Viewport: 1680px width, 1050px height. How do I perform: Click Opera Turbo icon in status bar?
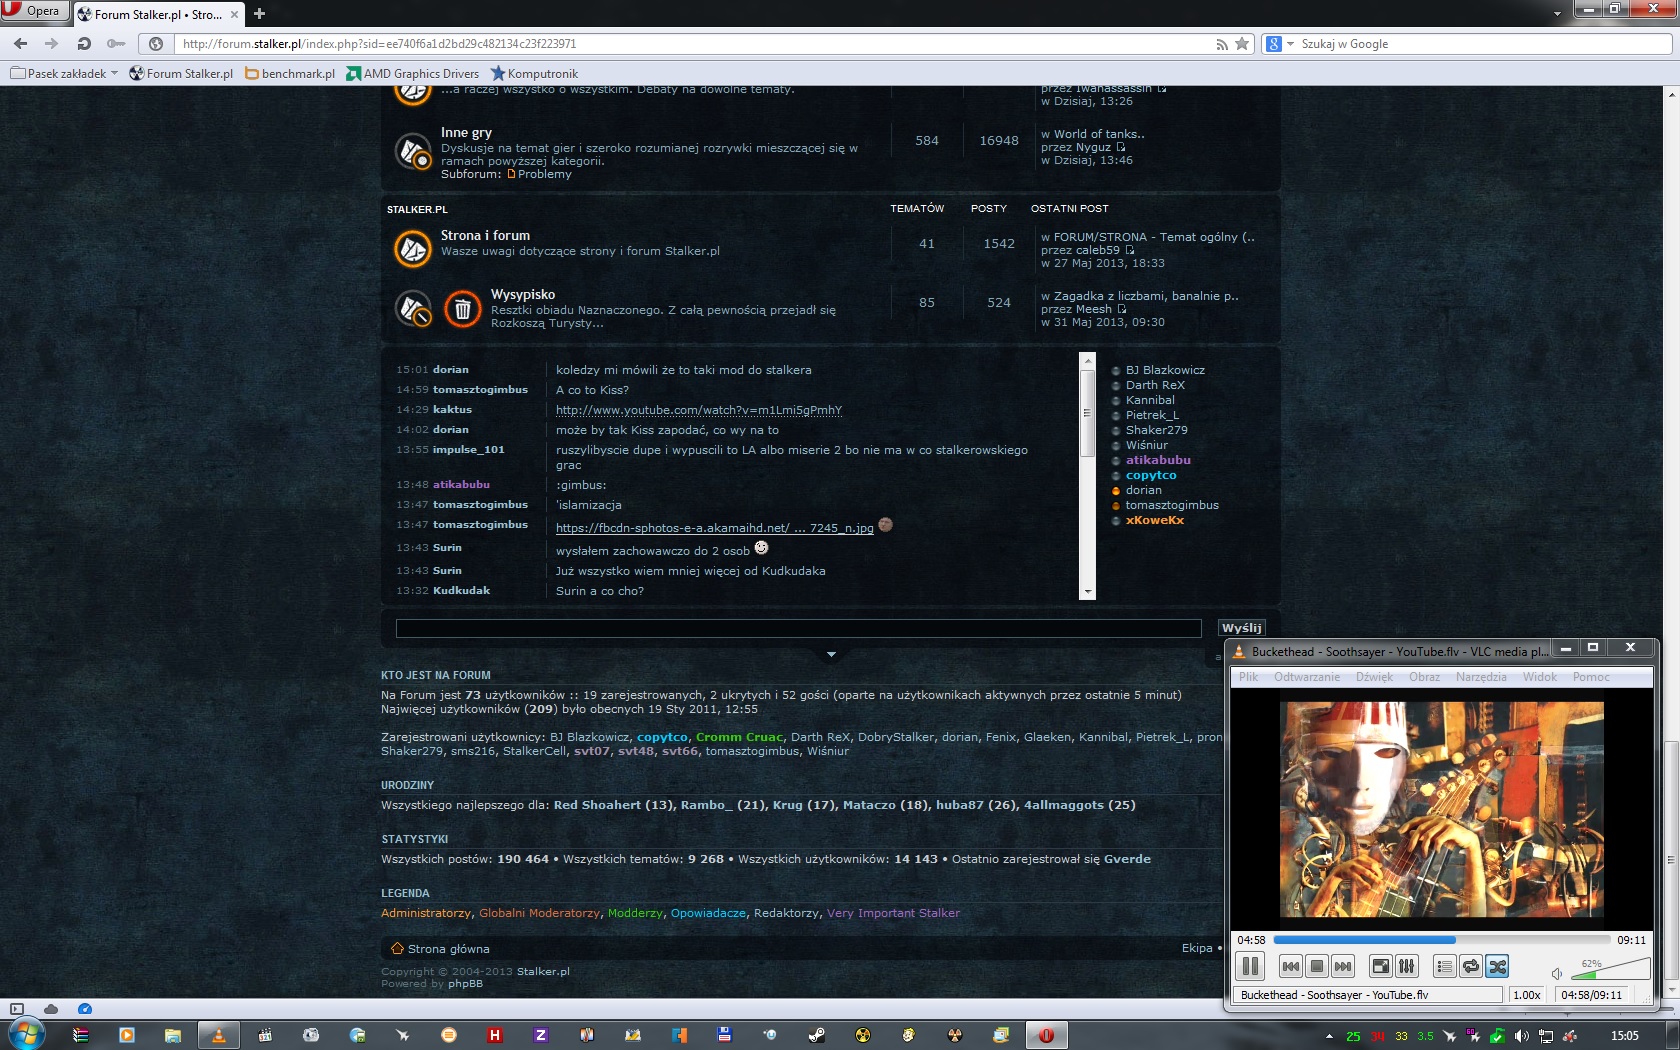point(85,1009)
